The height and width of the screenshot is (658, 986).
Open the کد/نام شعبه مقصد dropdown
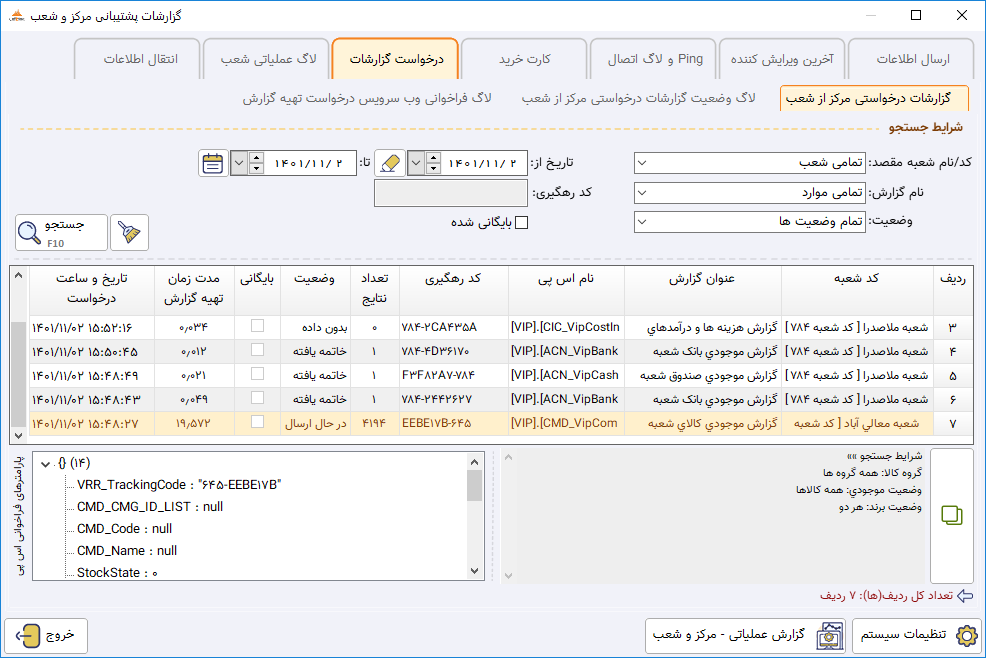641,163
